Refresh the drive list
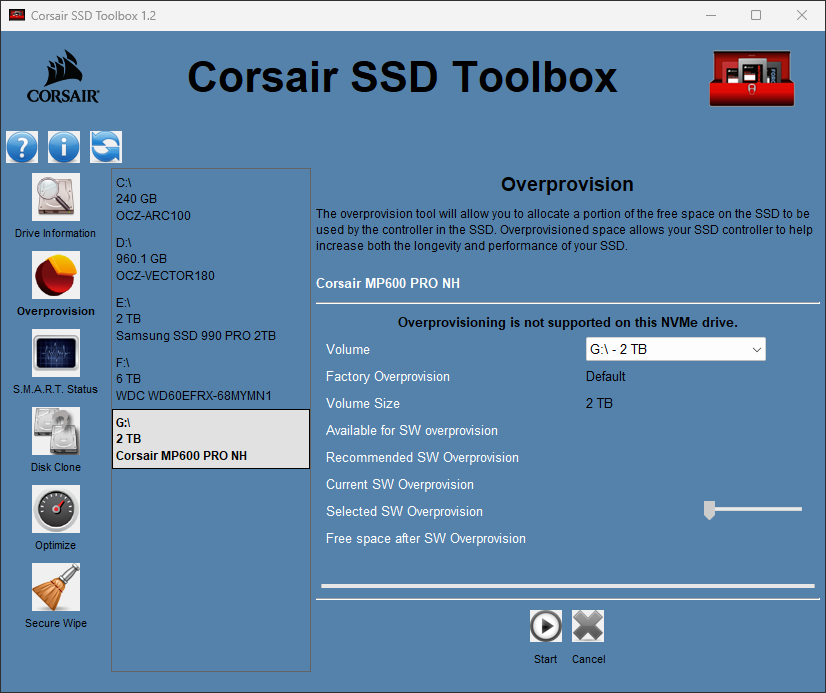The height and width of the screenshot is (693, 826). [x=106, y=147]
